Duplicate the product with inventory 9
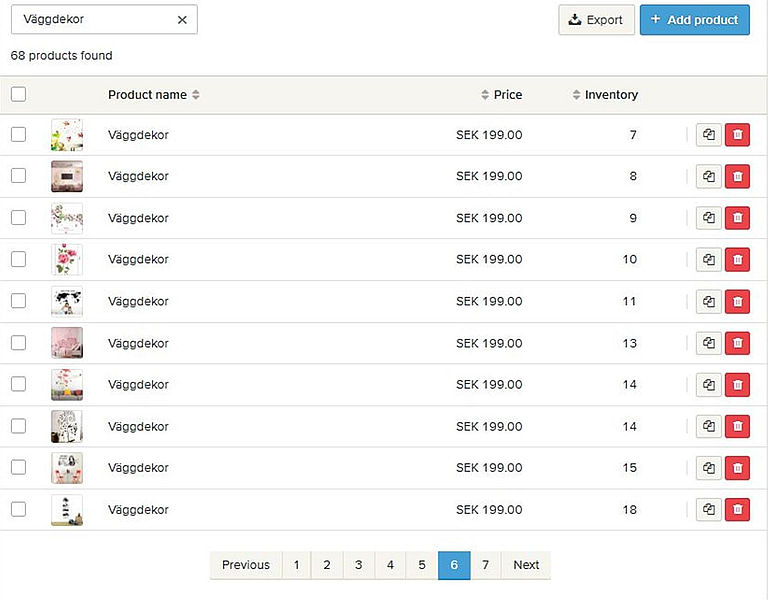Viewport: 768px width, 600px height. (x=709, y=218)
